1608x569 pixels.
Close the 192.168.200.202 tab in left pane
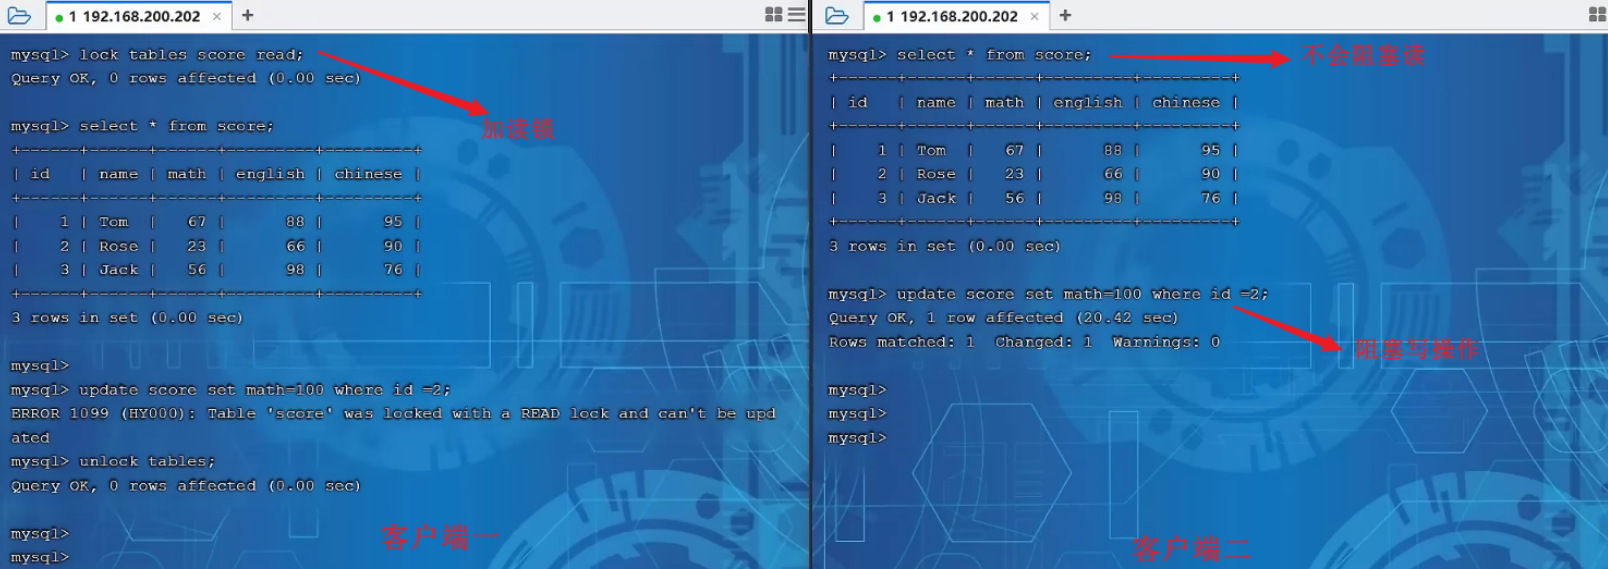pos(217,16)
